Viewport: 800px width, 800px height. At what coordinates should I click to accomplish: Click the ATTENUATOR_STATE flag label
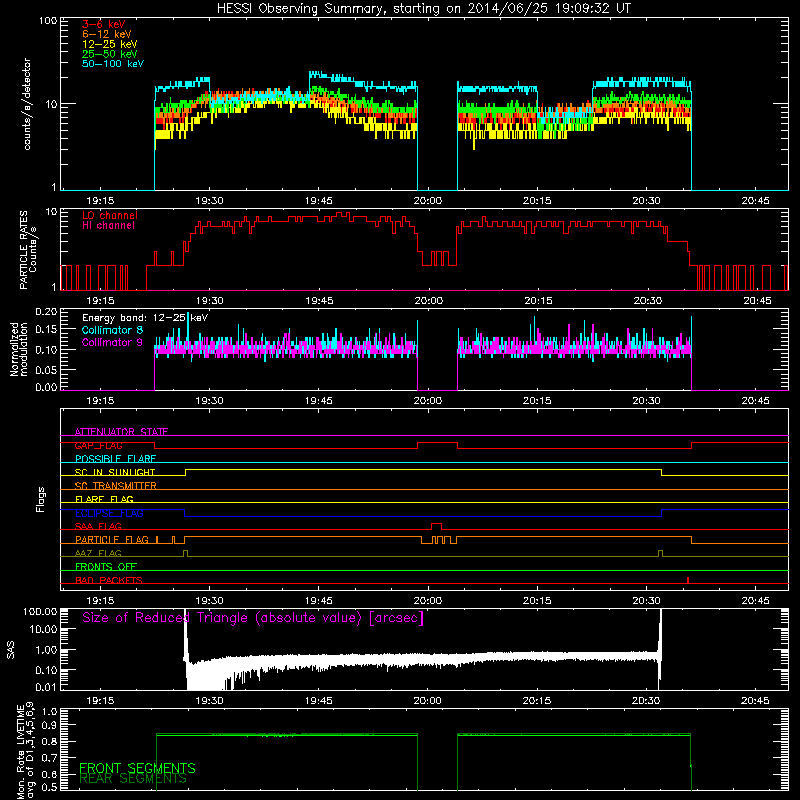(x=121, y=432)
